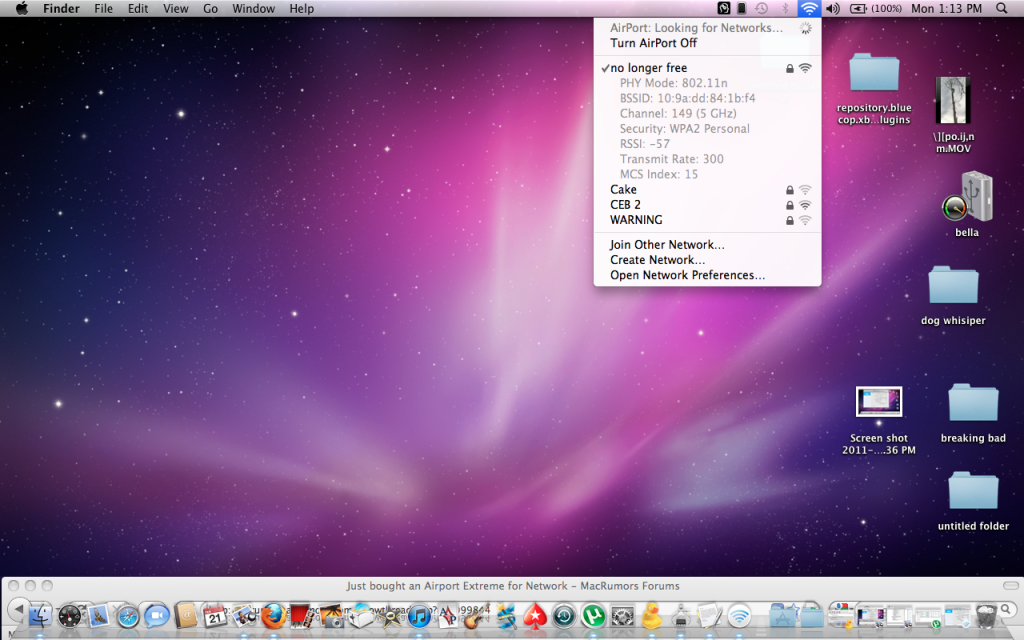This screenshot has width=1024, height=640.
Task: Open the Finder menu
Action: [x=61, y=8]
